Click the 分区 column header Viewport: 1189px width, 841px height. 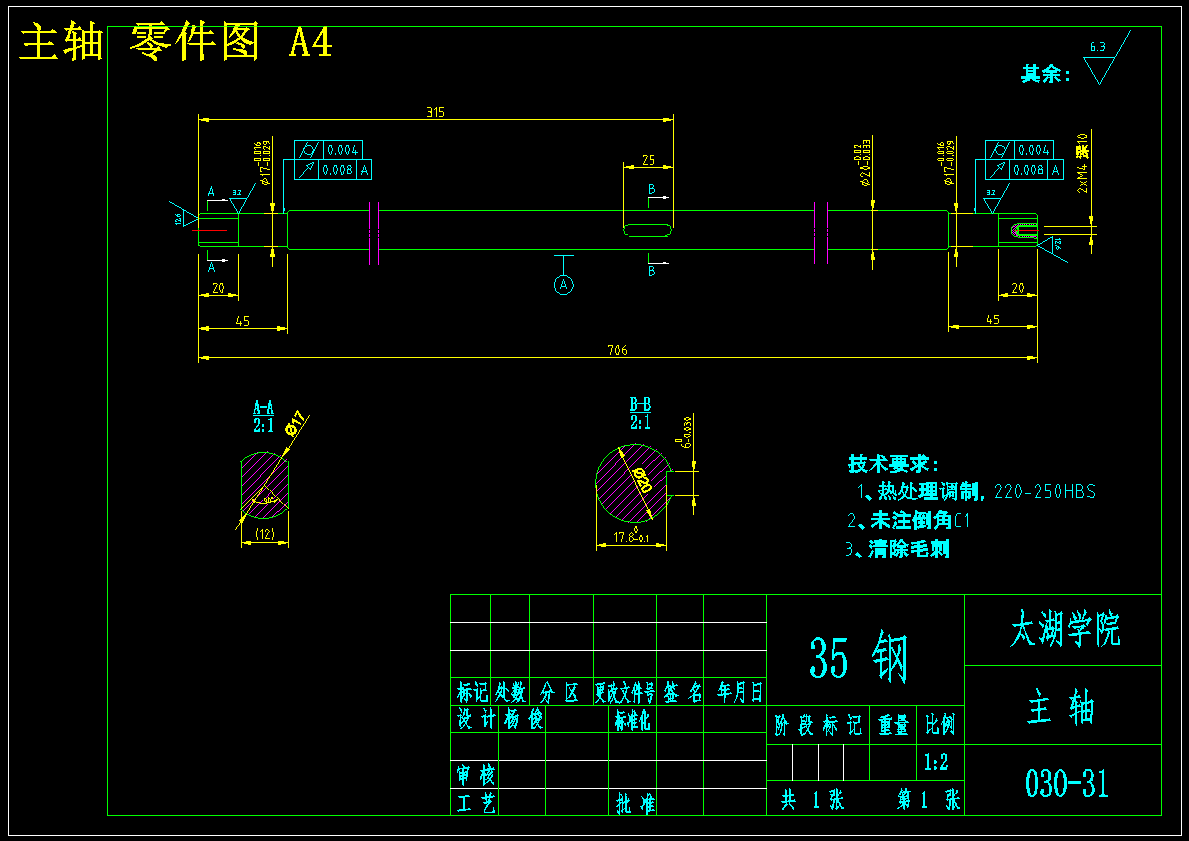560,692
